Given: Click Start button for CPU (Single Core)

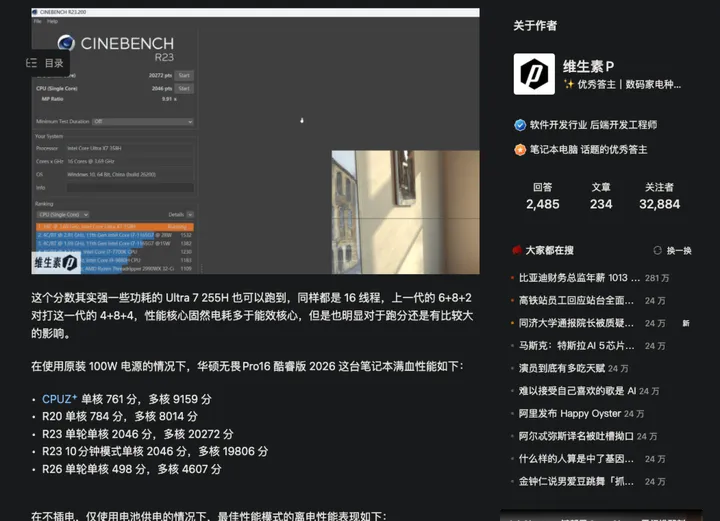Looking at the screenshot, I should tap(184, 88).
